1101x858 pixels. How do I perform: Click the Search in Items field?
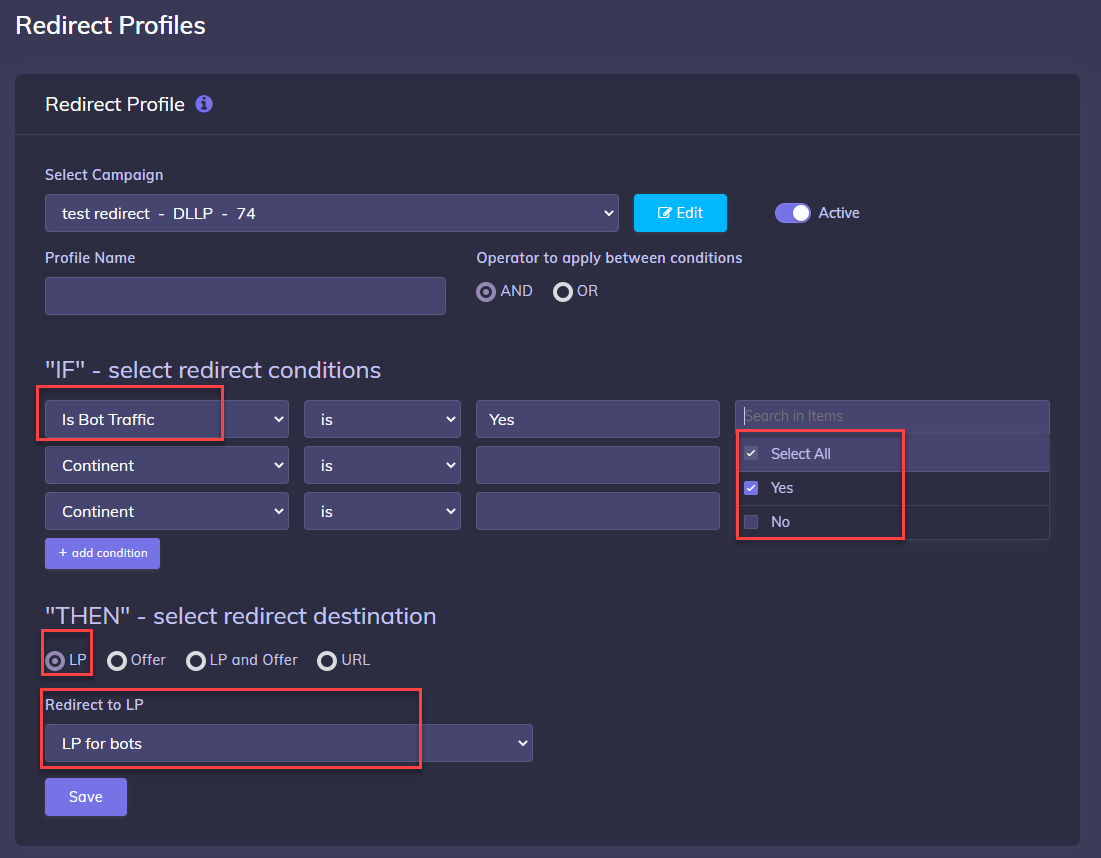[x=891, y=416]
